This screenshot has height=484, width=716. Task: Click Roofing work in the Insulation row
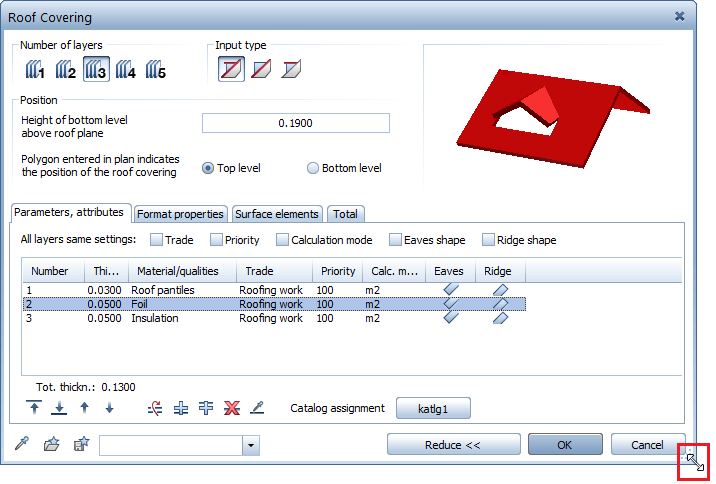coord(271,318)
